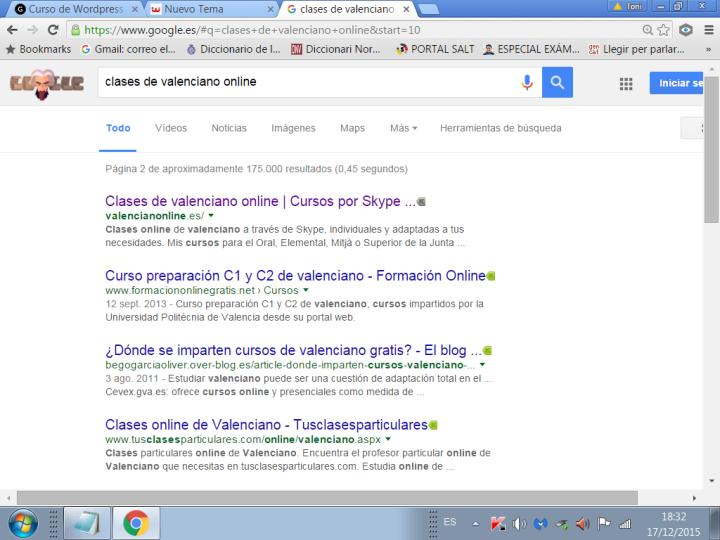Expand begogarciaoliver result options arrow
Viewport: 720px width, 540px height.
(x=482, y=365)
